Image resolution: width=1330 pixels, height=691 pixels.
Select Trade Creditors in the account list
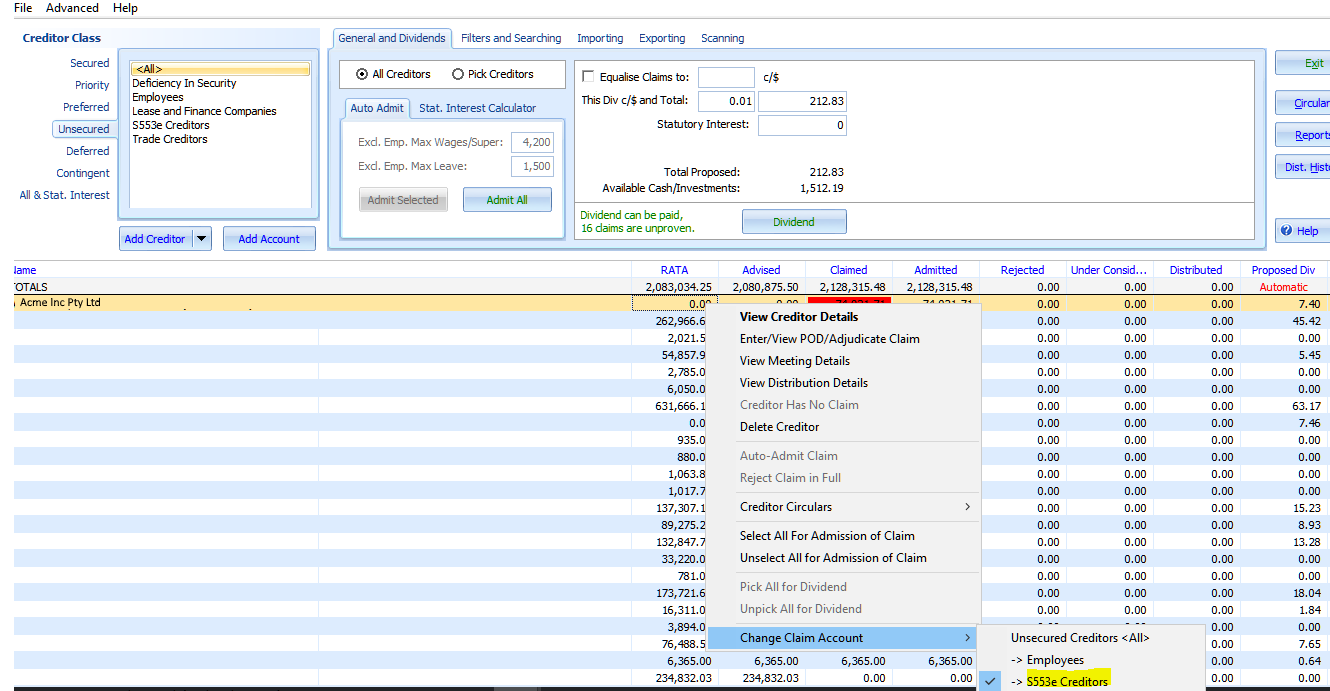170,139
